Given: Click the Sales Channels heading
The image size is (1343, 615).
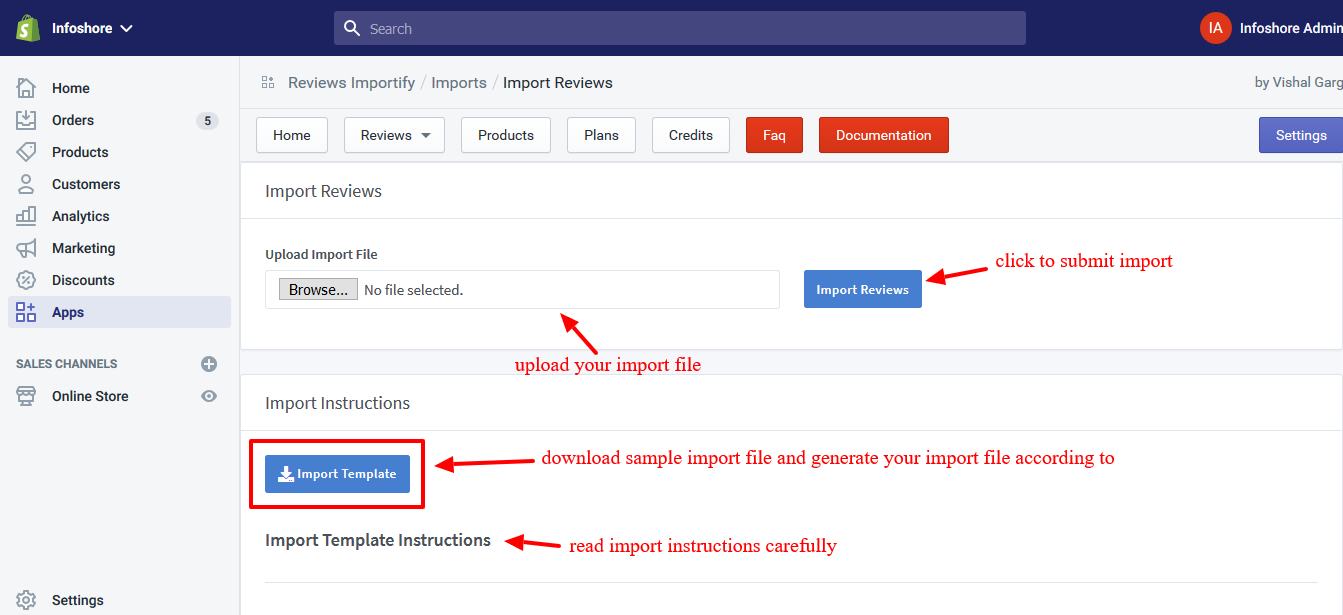Looking at the screenshot, I should tap(67, 364).
